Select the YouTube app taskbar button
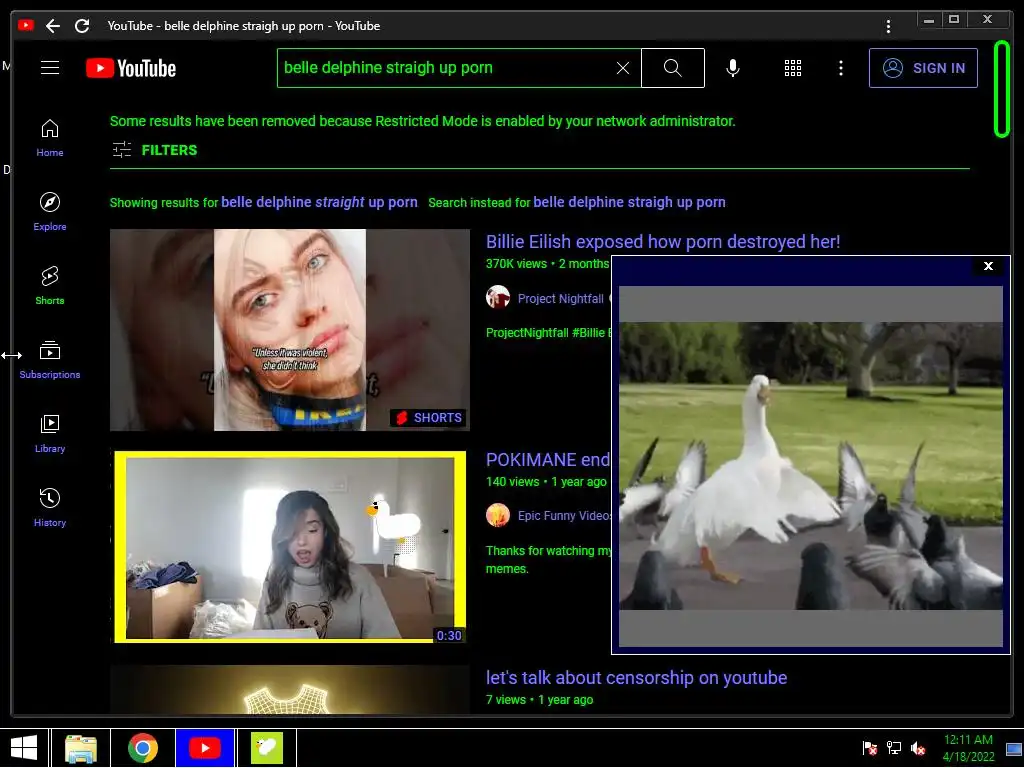This screenshot has height=768, width=1024. click(x=204, y=748)
